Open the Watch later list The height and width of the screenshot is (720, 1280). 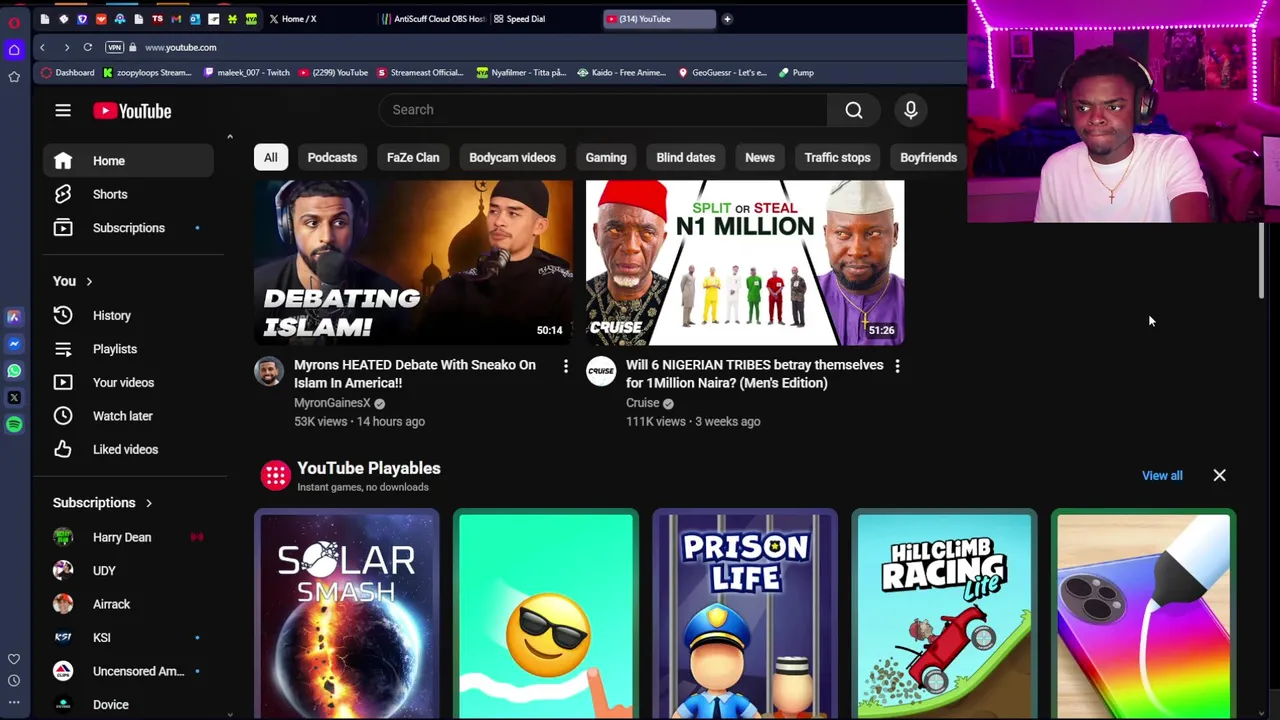pyautogui.click(x=128, y=416)
